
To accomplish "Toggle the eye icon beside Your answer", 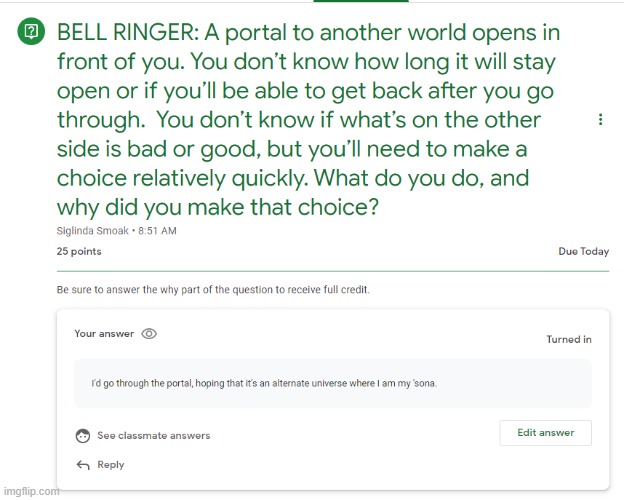I will pyautogui.click(x=149, y=334).
